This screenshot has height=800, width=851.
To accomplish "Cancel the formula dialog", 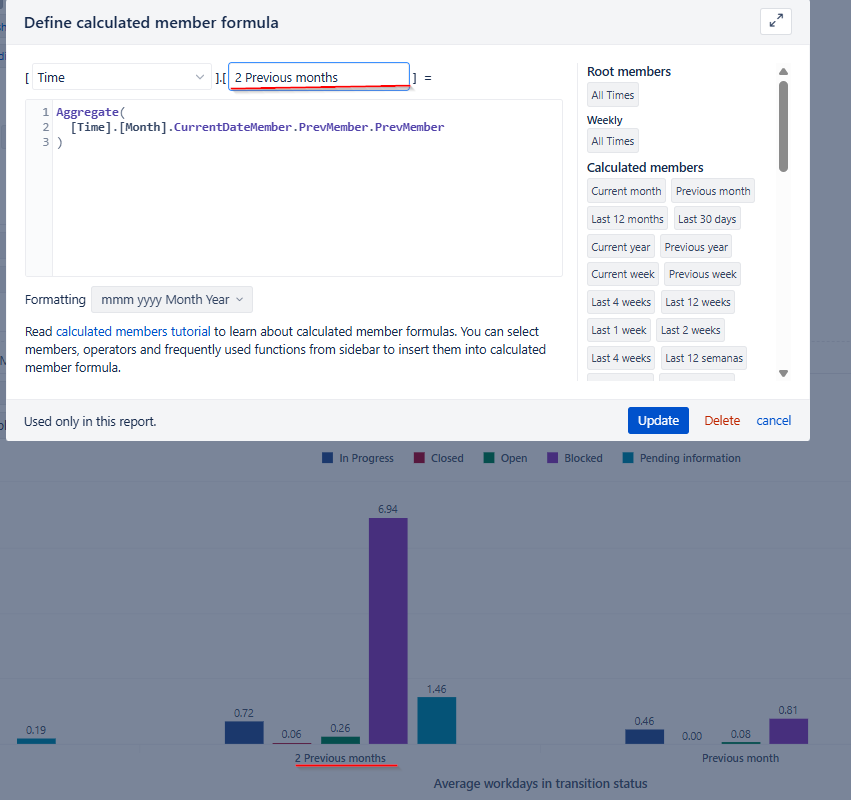I will pyautogui.click(x=773, y=421).
